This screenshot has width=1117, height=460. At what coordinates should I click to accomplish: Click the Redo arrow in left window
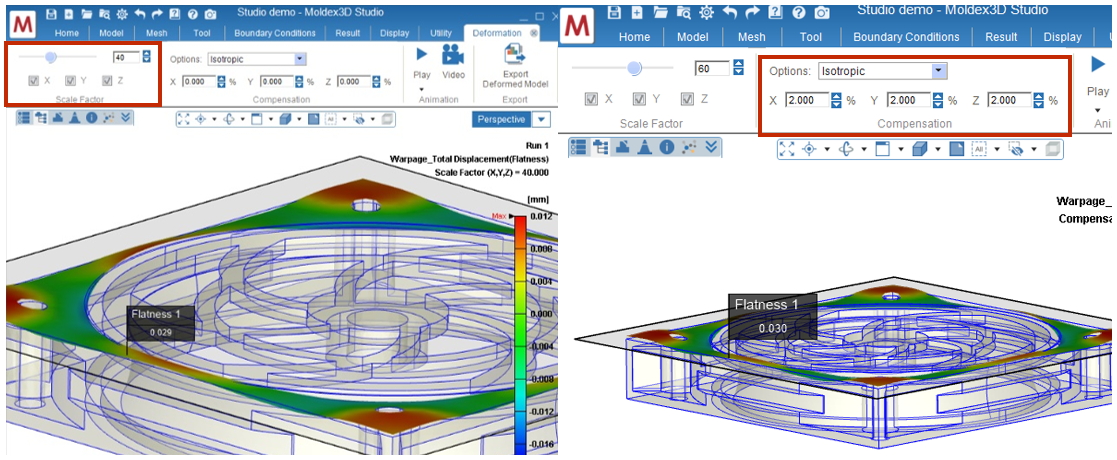(157, 14)
